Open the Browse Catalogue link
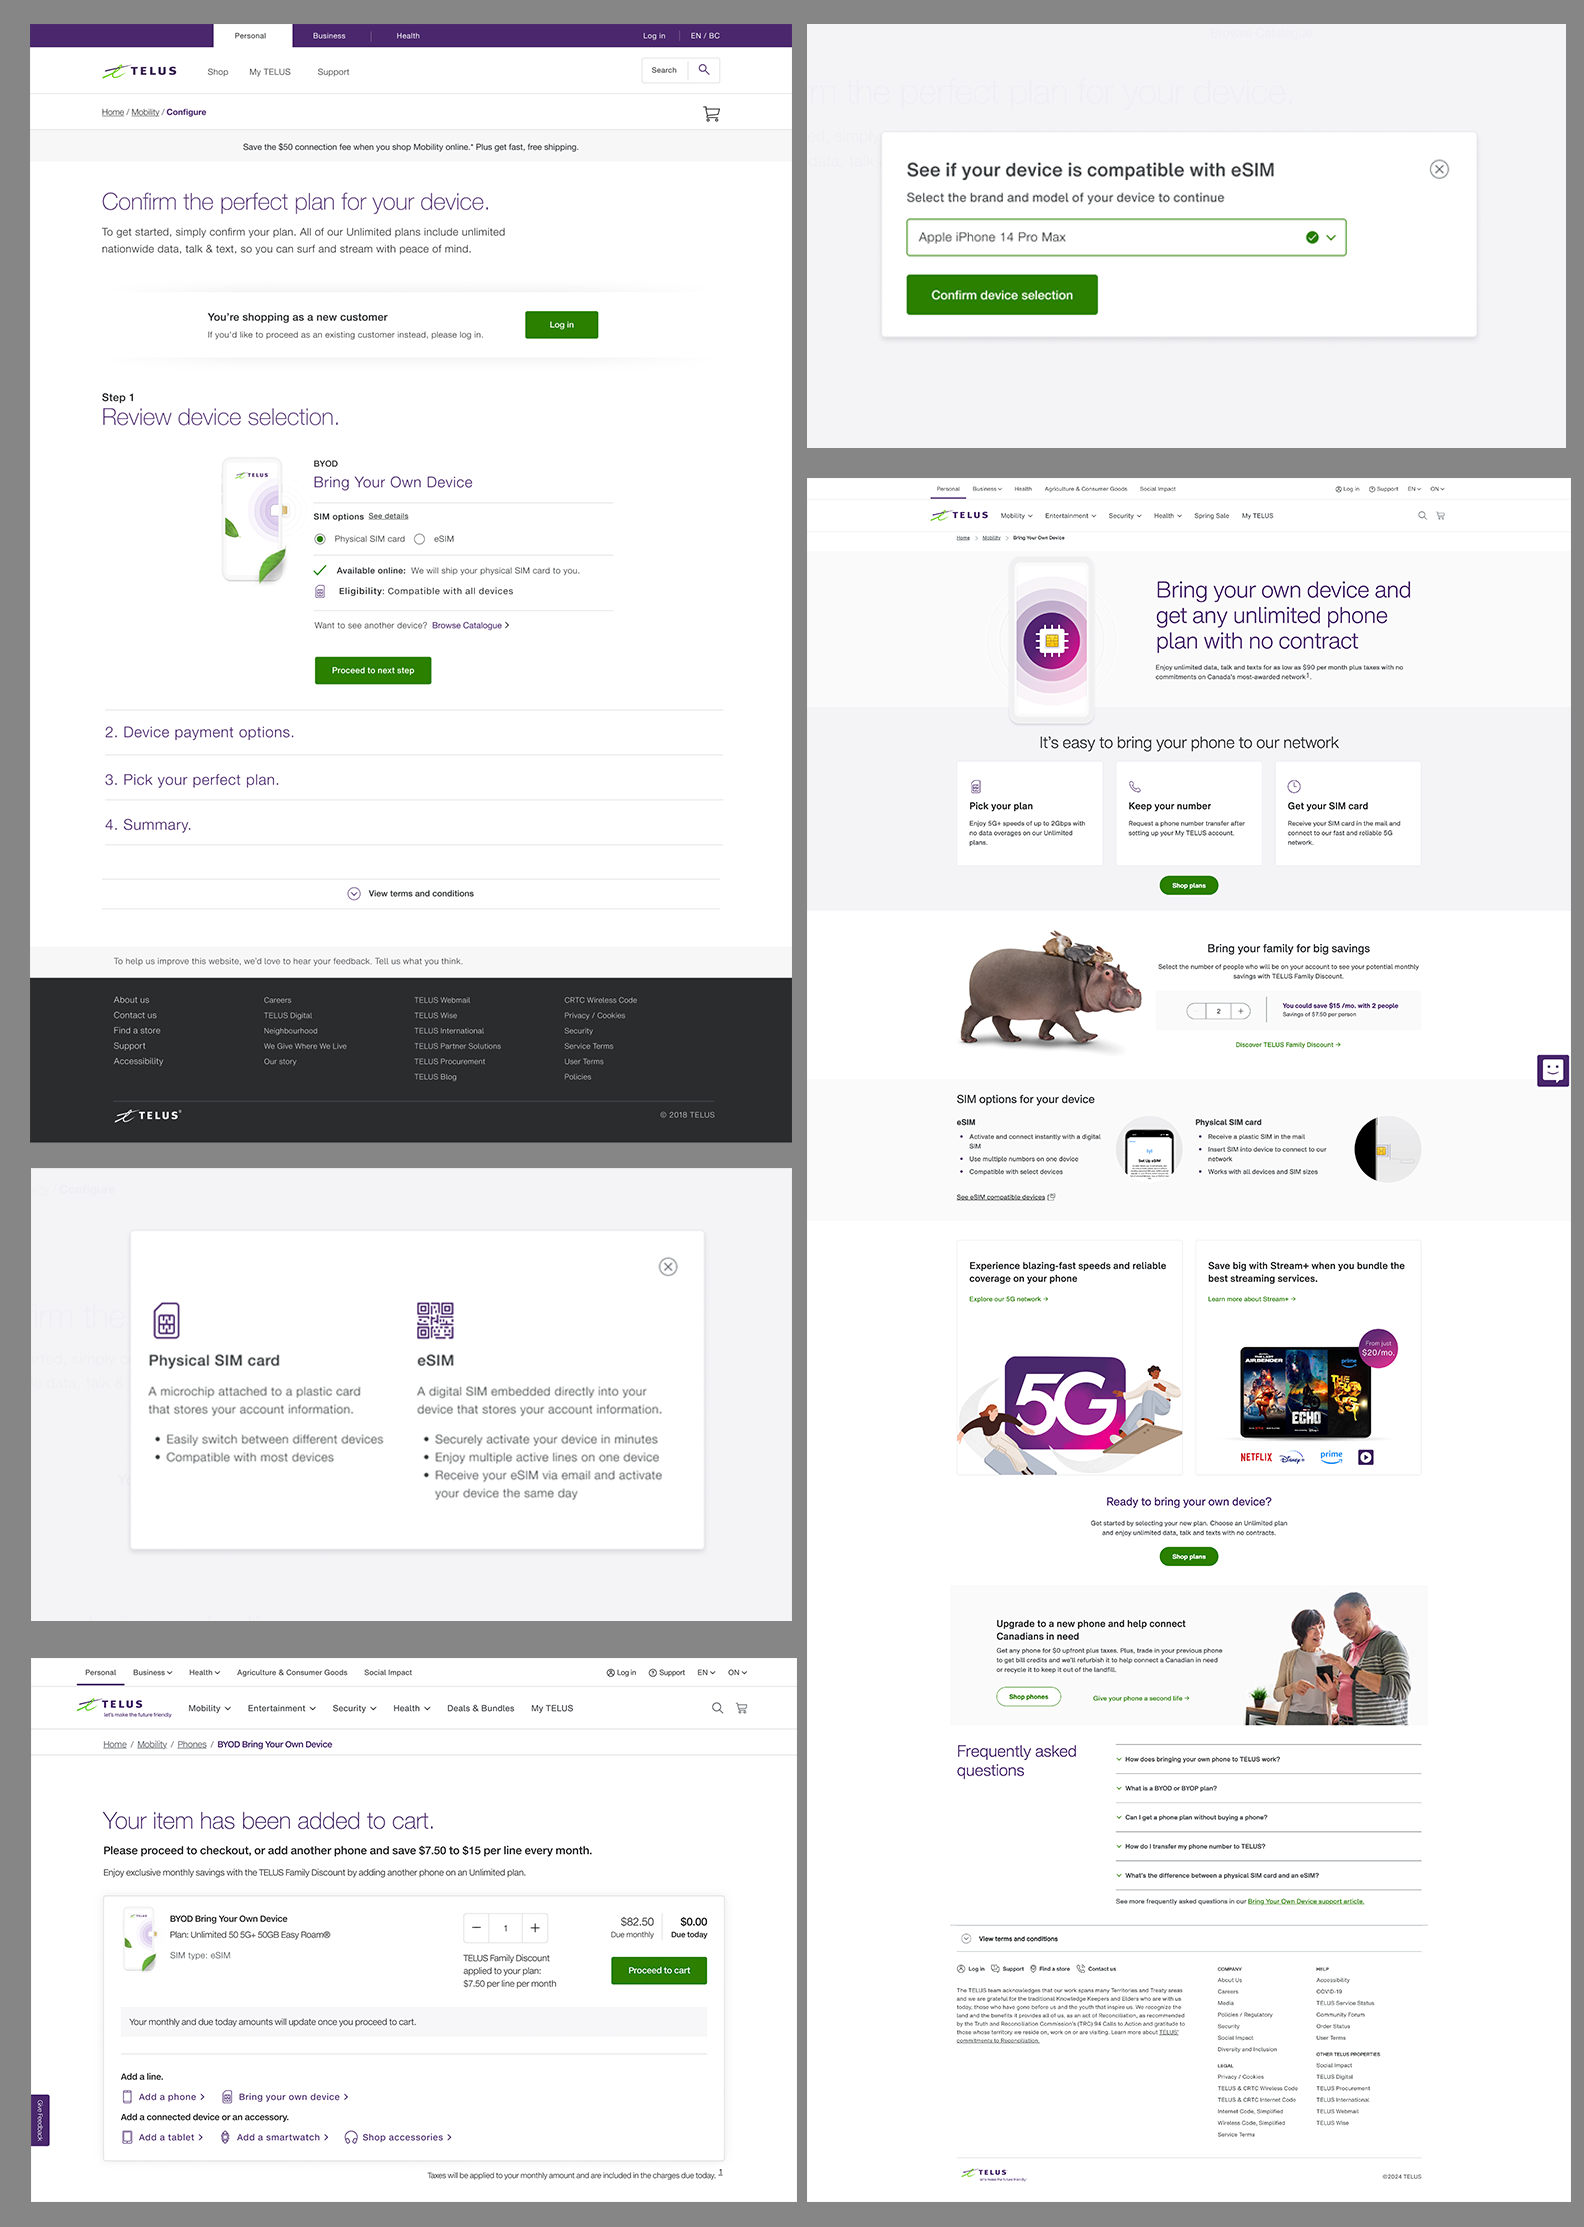Image resolution: width=1584 pixels, height=2227 pixels. pos(470,625)
